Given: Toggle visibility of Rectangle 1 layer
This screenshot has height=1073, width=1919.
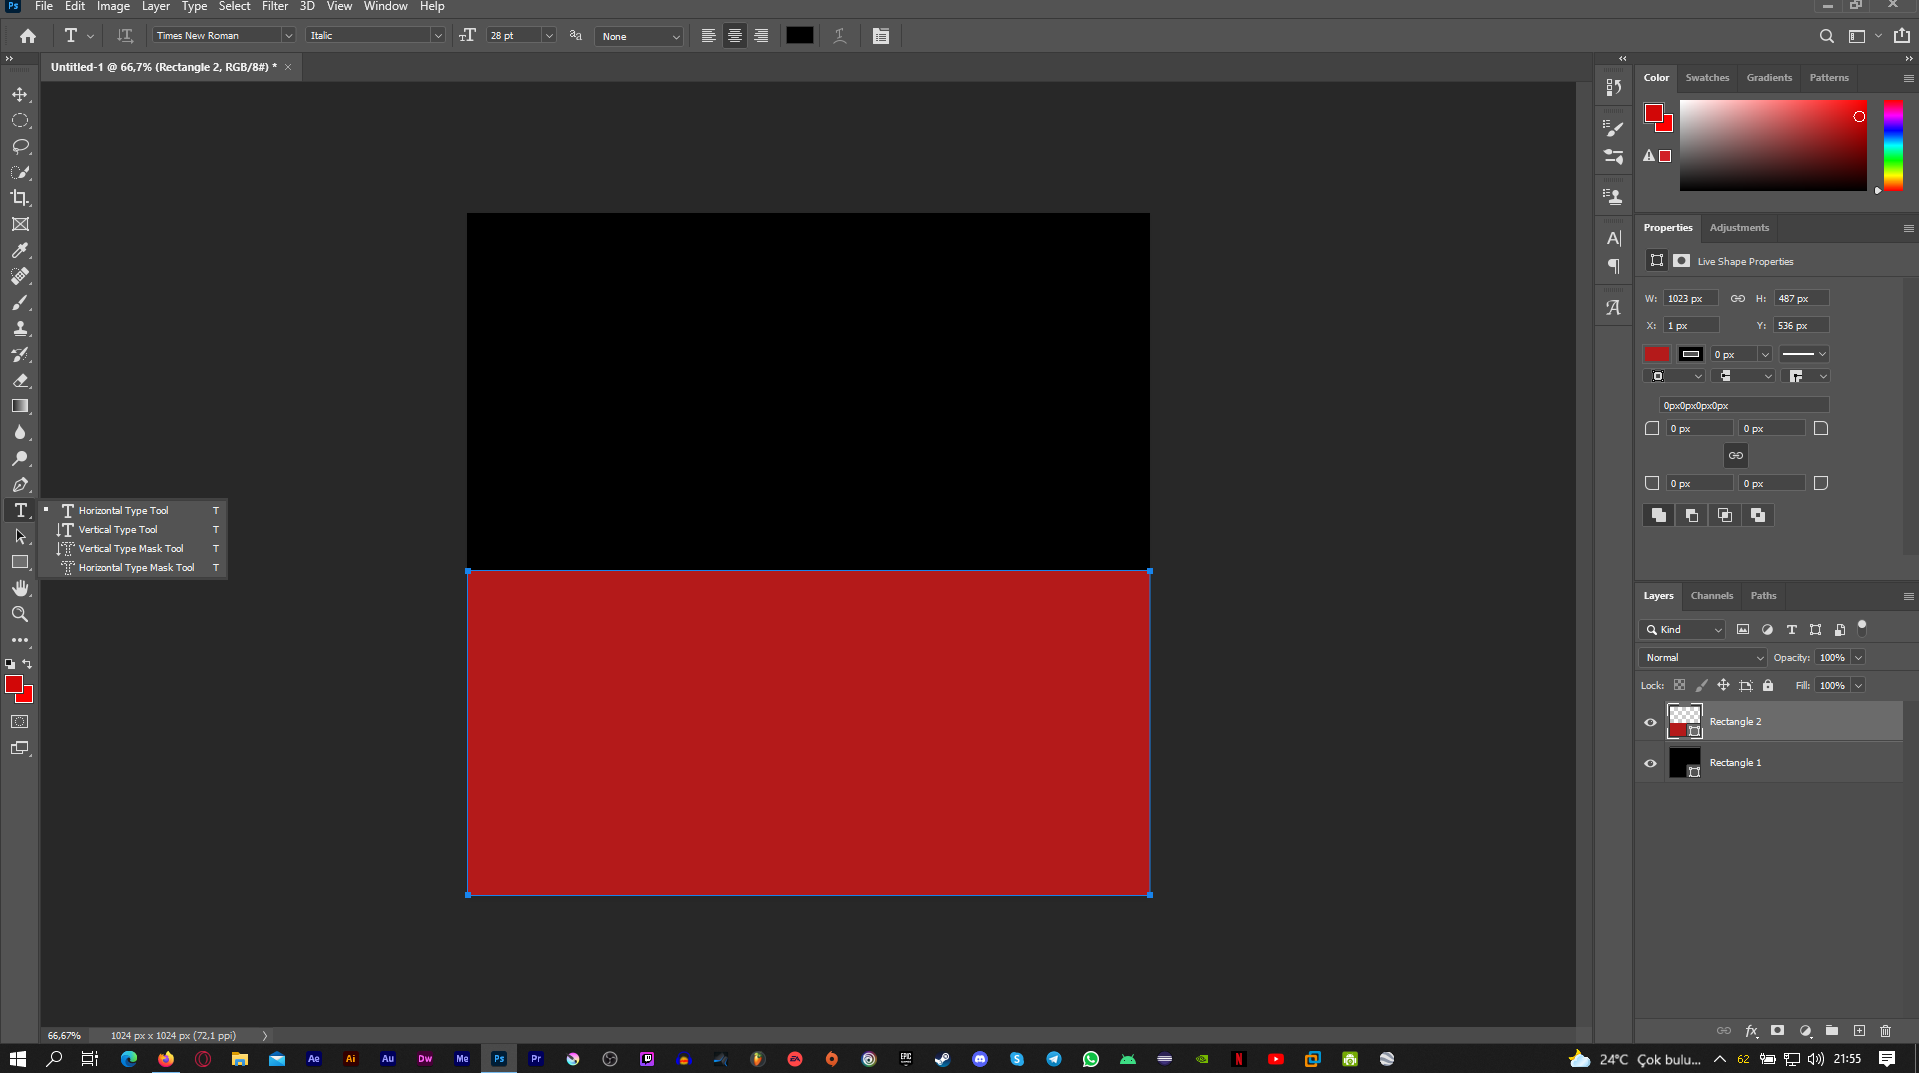Looking at the screenshot, I should (x=1650, y=763).
